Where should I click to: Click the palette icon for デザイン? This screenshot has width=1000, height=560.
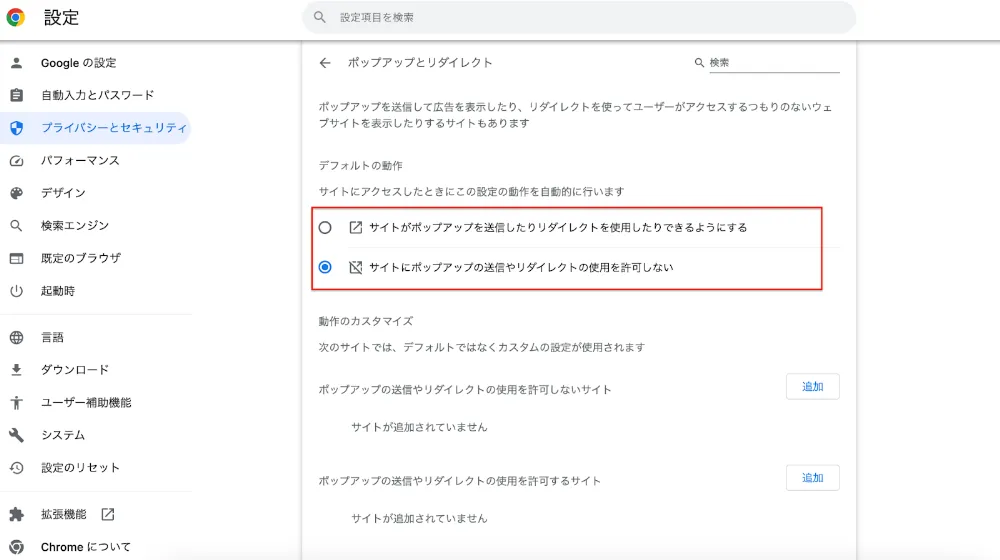click(x=17, y=193)
